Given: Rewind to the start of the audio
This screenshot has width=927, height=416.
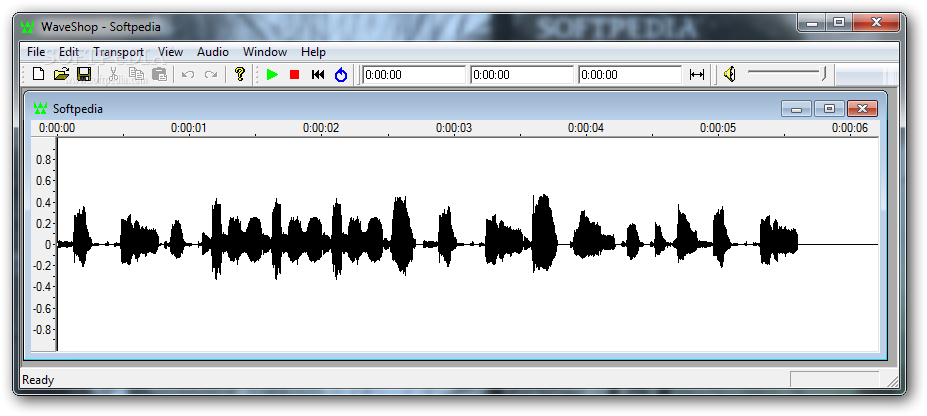Looking at the screenshot, I should 318,74.
